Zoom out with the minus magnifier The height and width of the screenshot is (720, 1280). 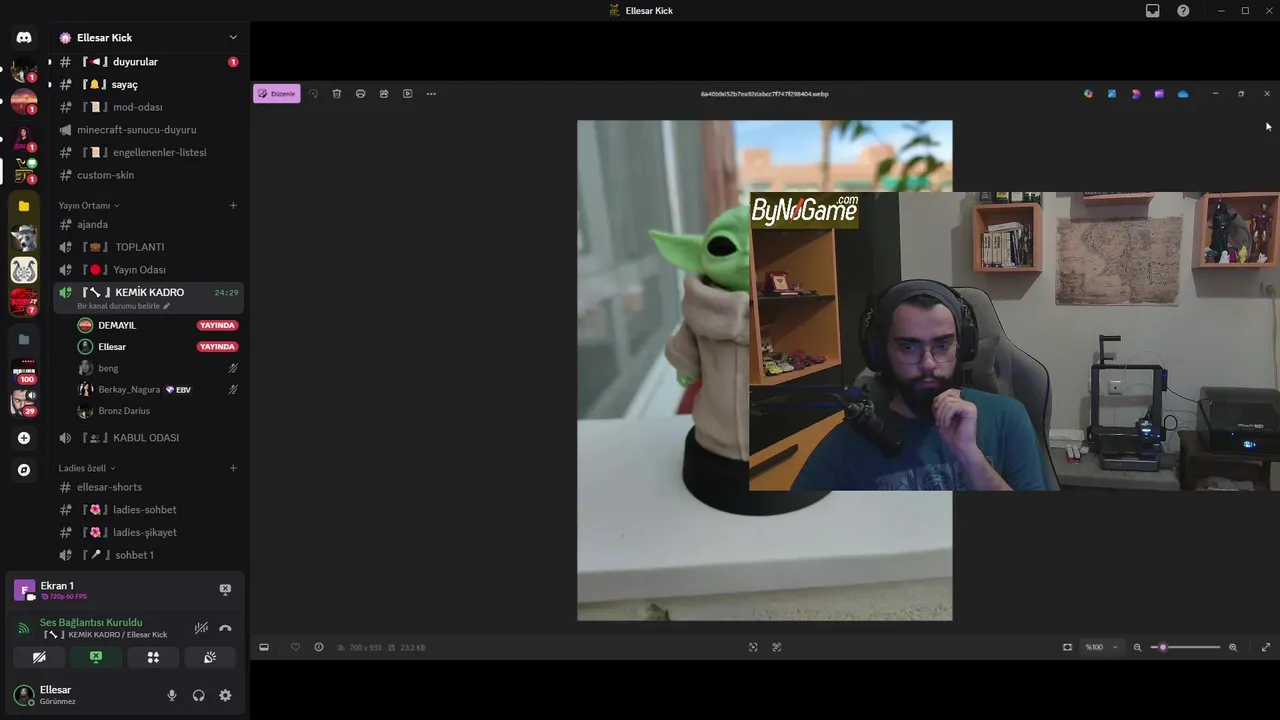[x=1137, y=647]
